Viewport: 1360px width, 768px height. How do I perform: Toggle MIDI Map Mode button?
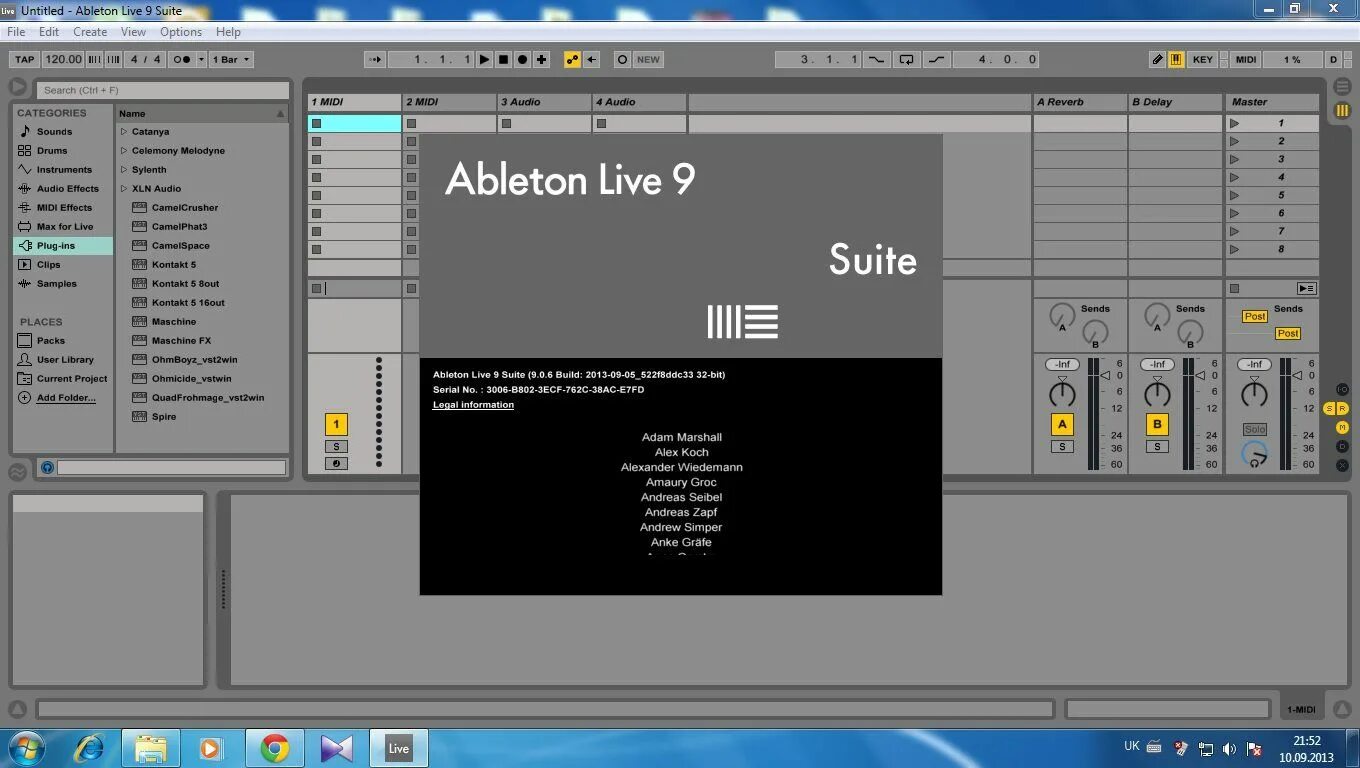click(x=1246, y=59)
